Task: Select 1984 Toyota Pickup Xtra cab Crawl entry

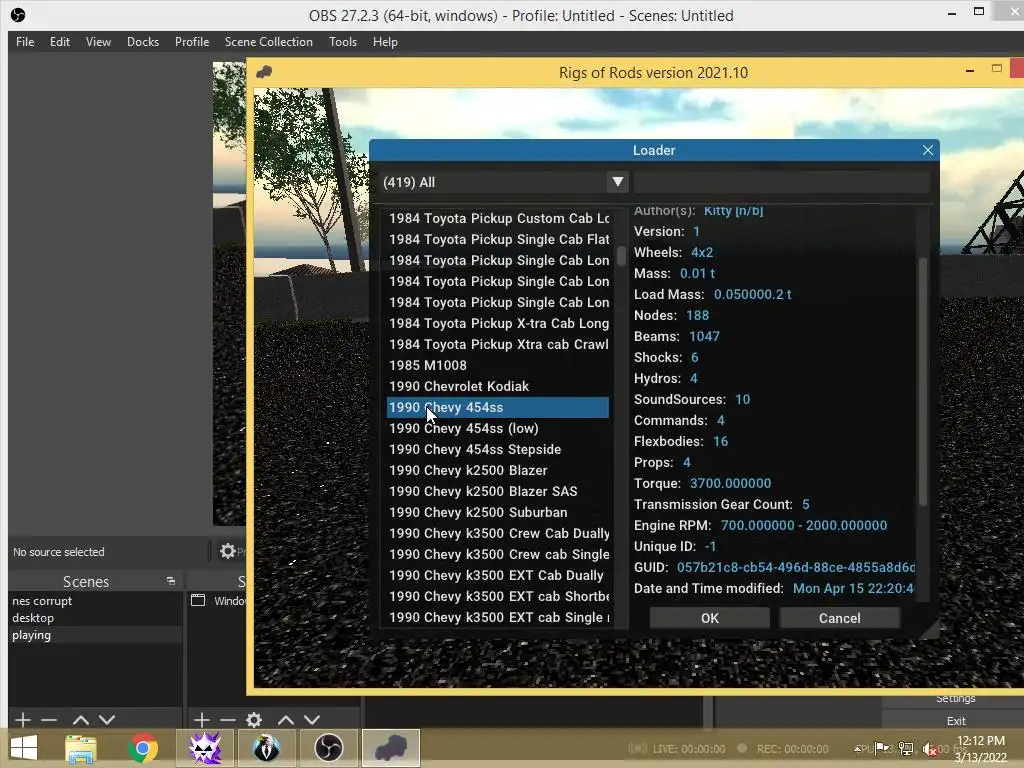Action: [498, 344]
